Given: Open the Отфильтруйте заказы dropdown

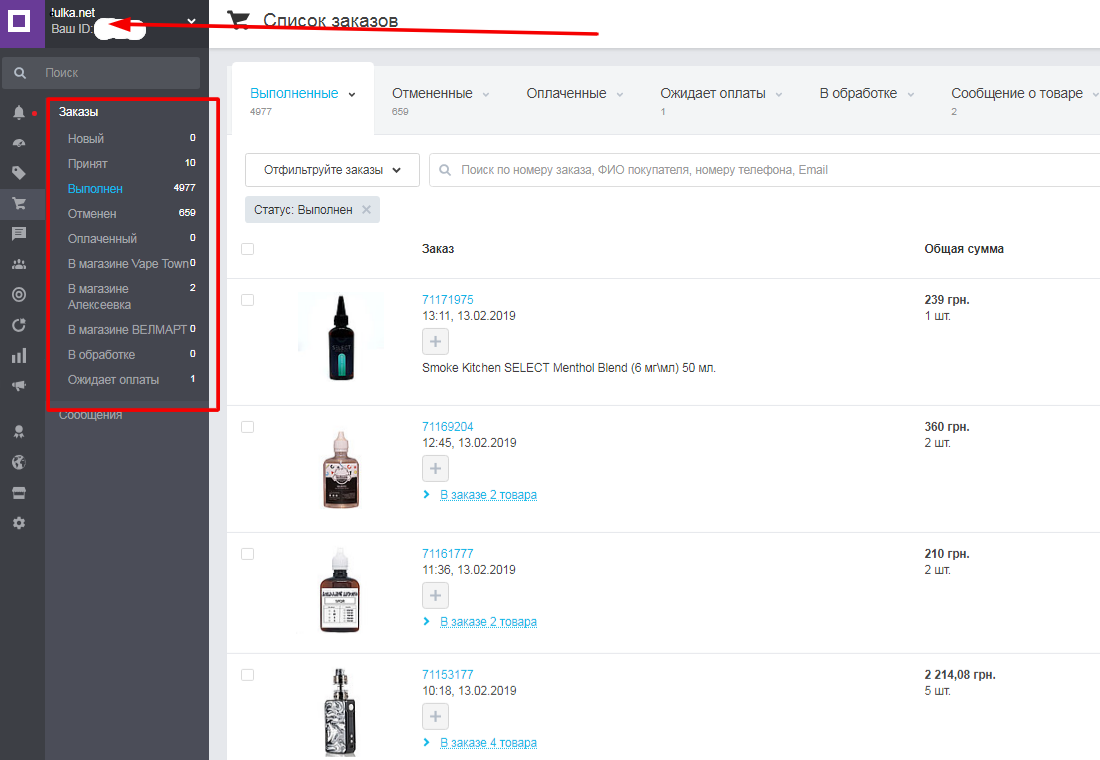Looking at the screenshot, I should (333, 170).
